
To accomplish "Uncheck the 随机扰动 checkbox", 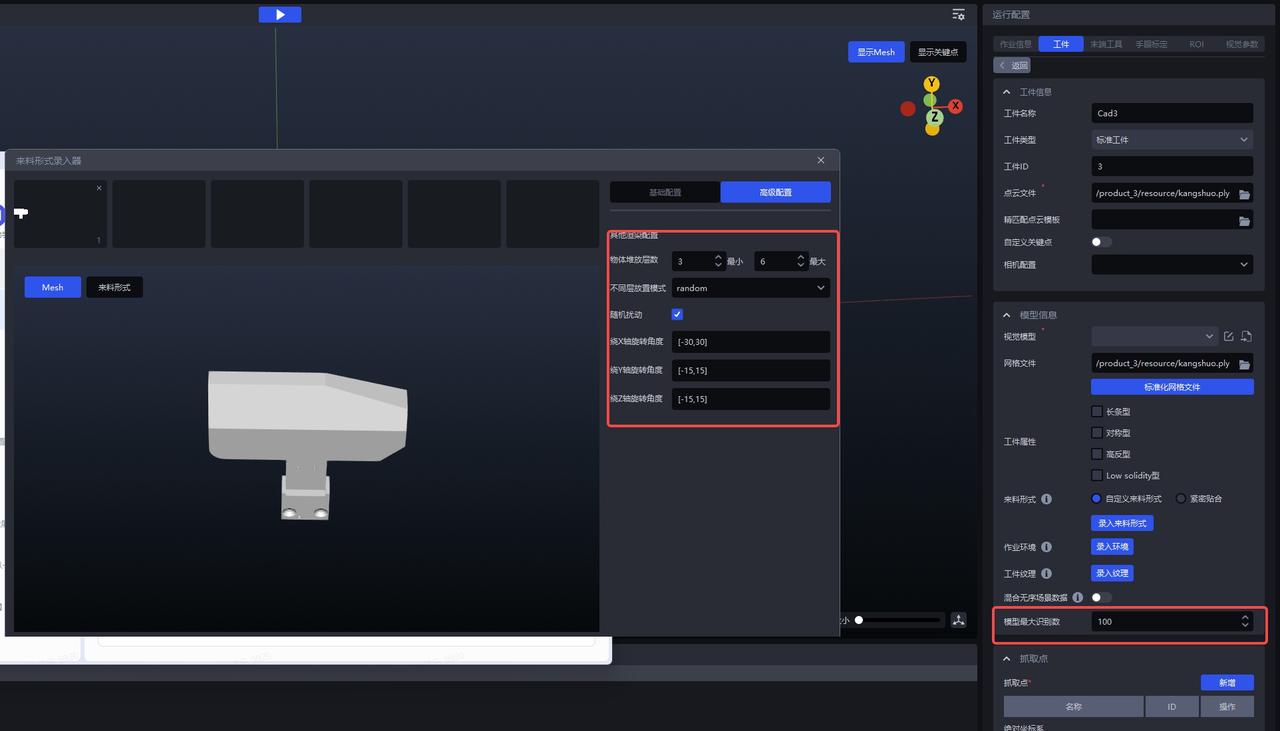I will click(x=677, y=314).
